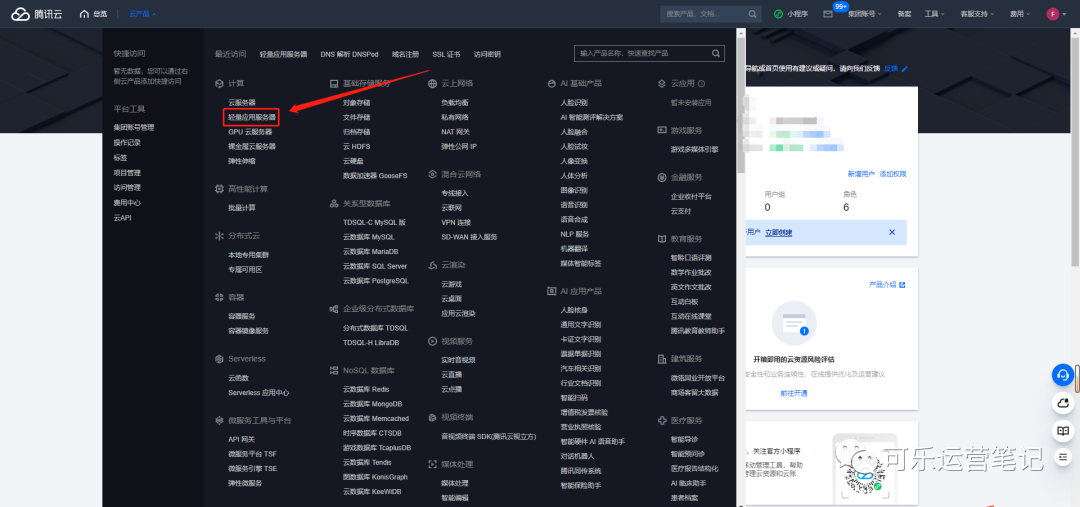Click the 新增用户 link
1080x507 pixels.
pos(861,174)
